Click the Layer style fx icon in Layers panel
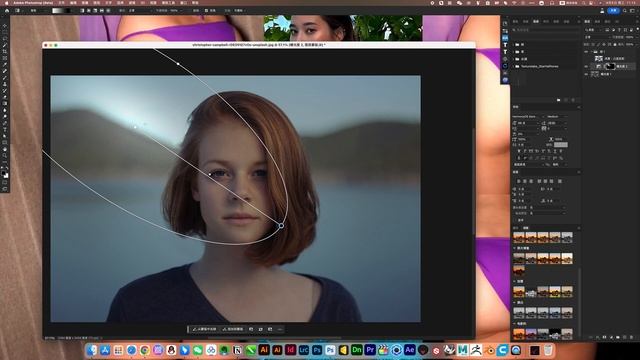The height and width of the screenshot is (360, 640). coord(598,337)
